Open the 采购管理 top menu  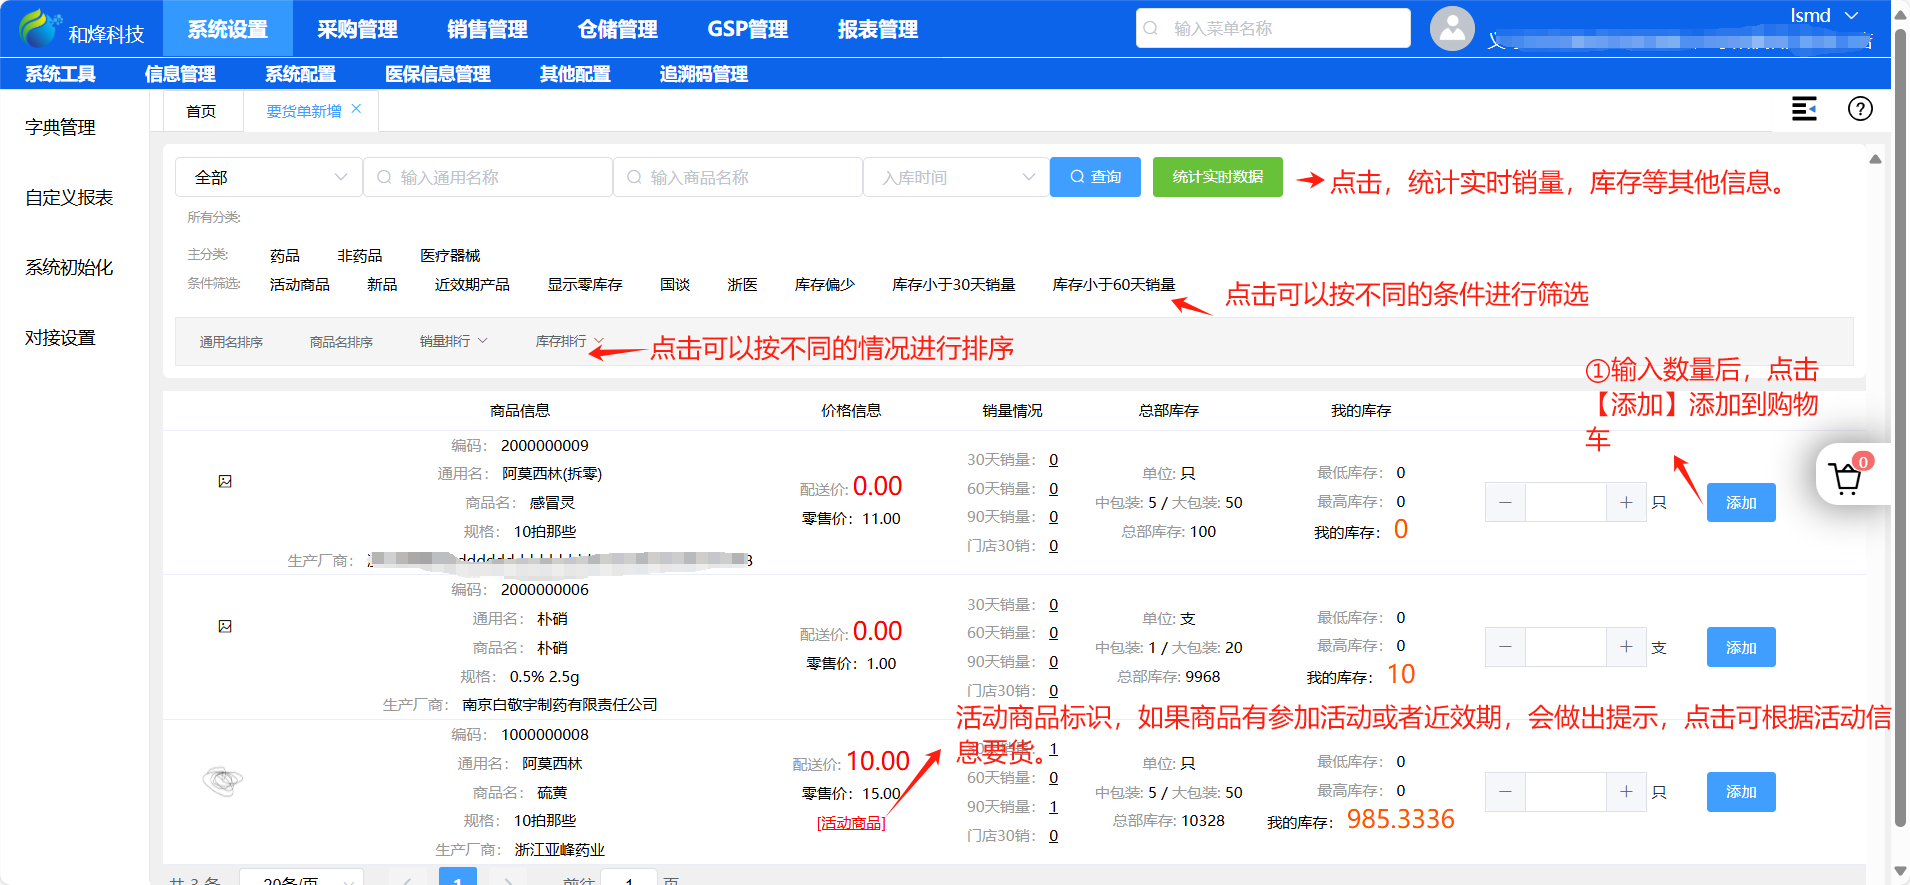coord(357,28)
